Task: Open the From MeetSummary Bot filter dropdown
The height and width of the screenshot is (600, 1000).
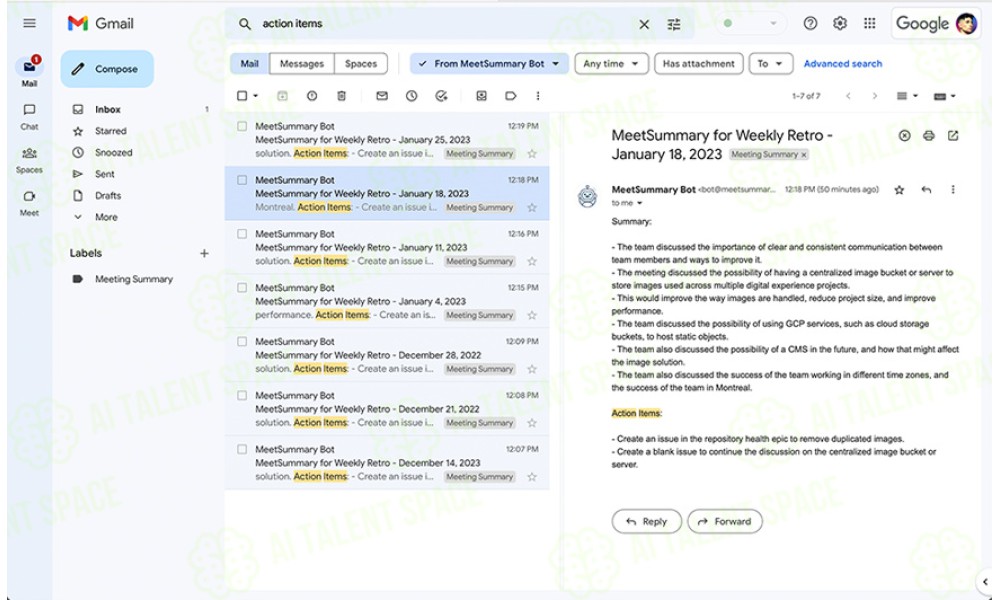Action: (489, 64)
